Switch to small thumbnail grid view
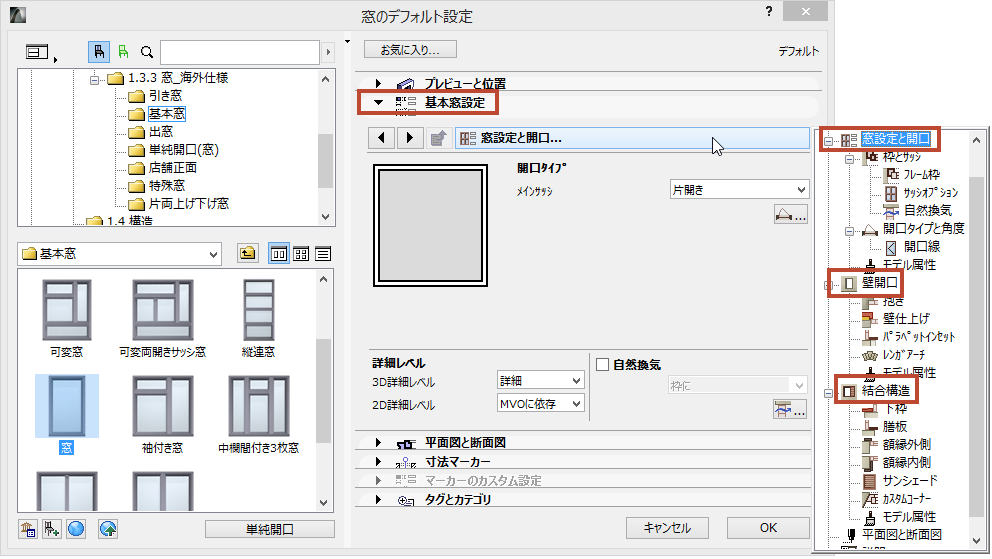 [x=301, y=254]
